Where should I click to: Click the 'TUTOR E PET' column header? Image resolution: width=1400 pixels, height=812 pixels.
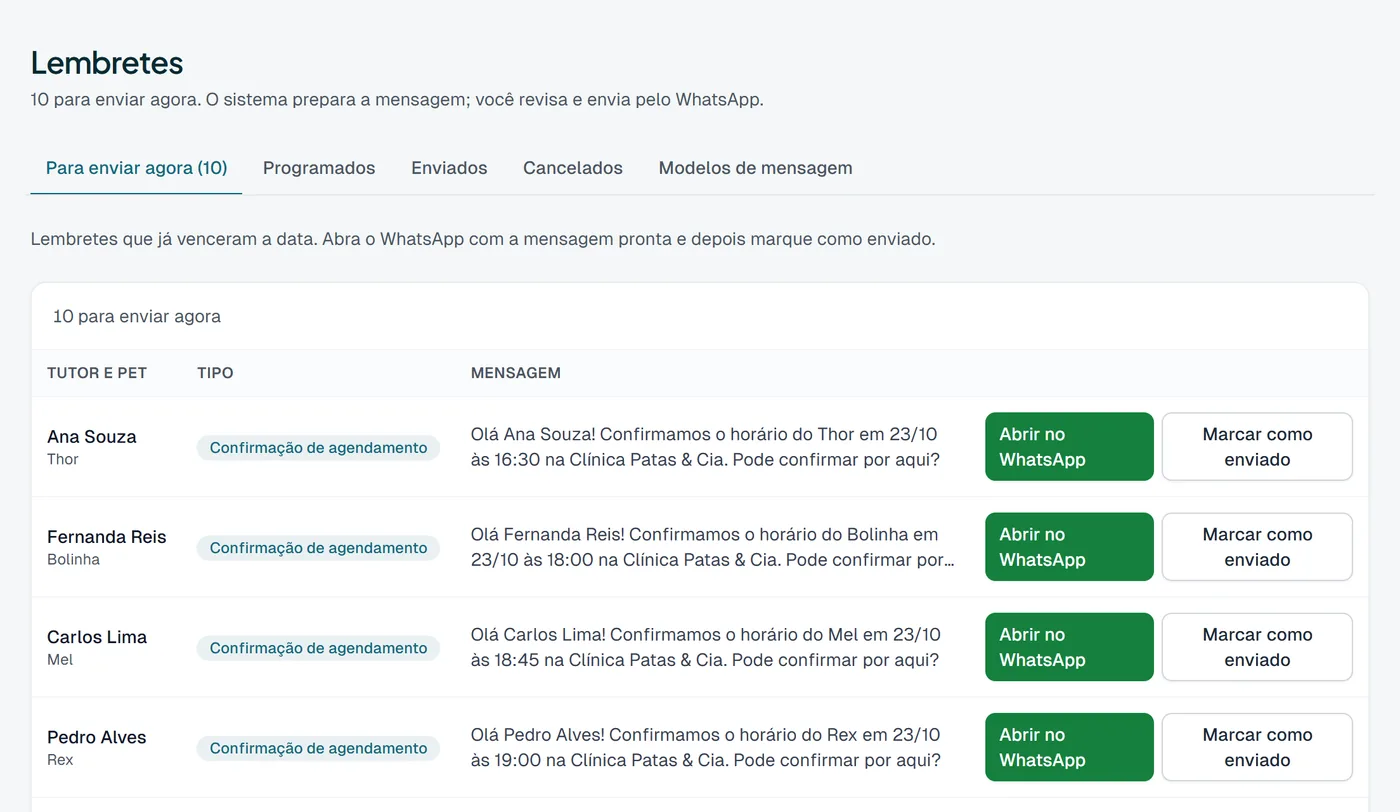tap(97, 373)
